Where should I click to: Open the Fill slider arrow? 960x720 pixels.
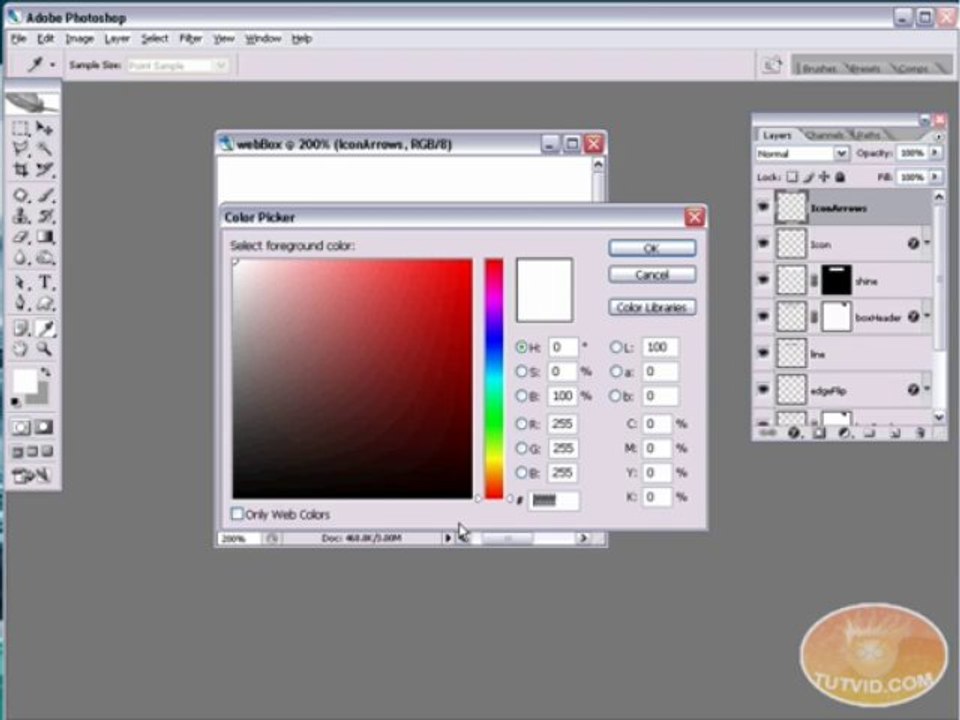(935, 177)
